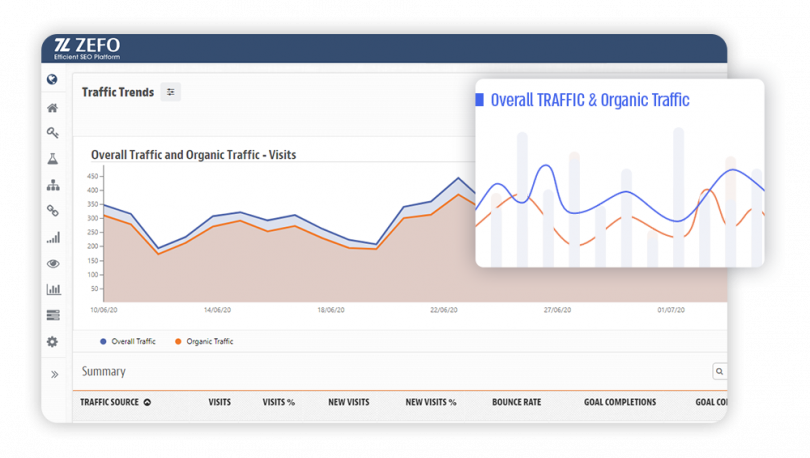Click the Bounce Rate column header
Image resolution: width=810 pixels, height=458 pixels.
(517, 402)
